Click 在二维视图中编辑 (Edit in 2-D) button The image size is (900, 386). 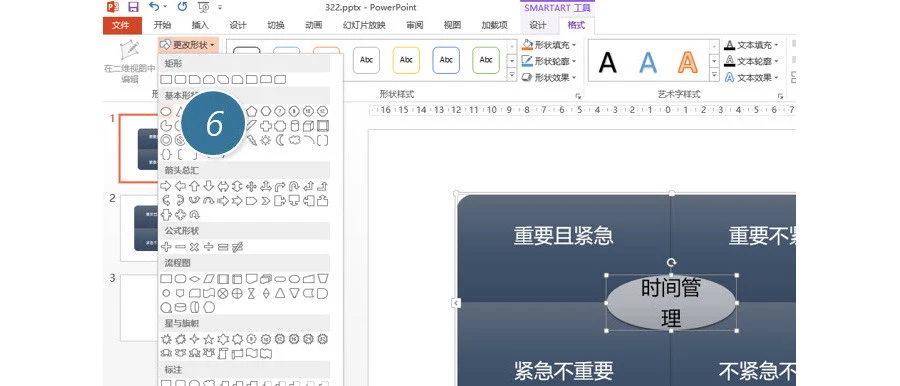[130, 62]
